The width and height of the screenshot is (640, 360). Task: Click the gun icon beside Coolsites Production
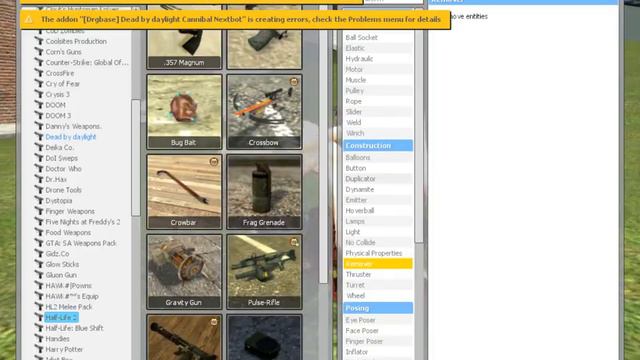[x=39, y=41]
